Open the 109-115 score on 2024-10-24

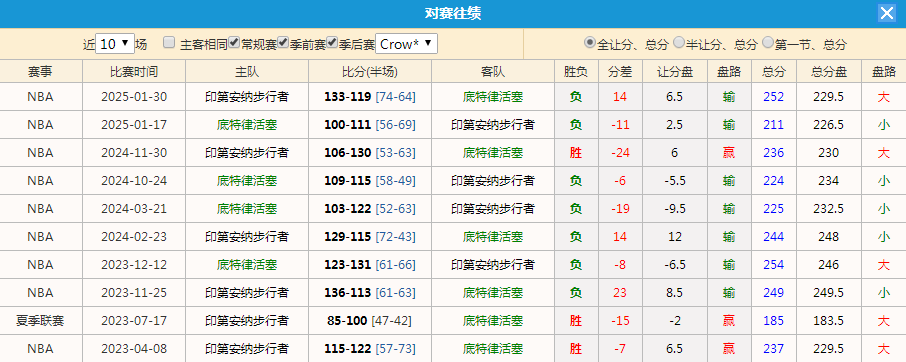347,181
